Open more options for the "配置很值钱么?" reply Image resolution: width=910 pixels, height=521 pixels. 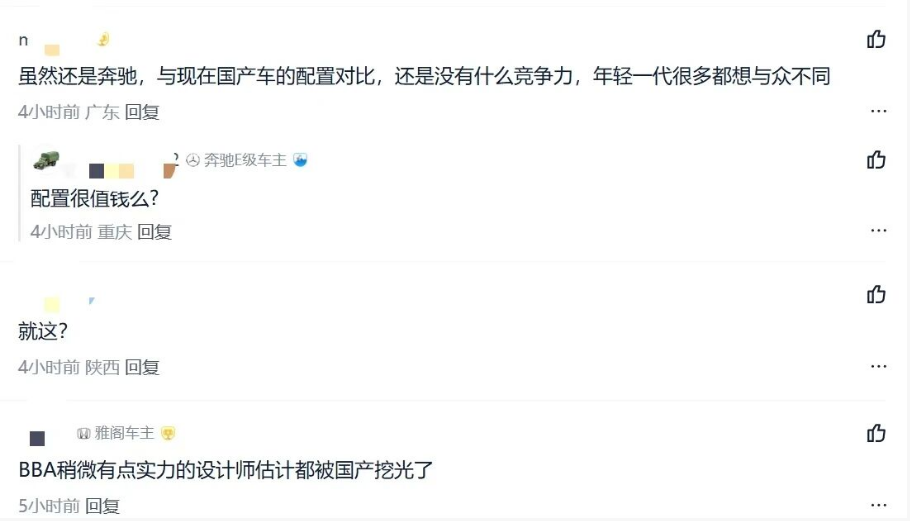point(878,231)
